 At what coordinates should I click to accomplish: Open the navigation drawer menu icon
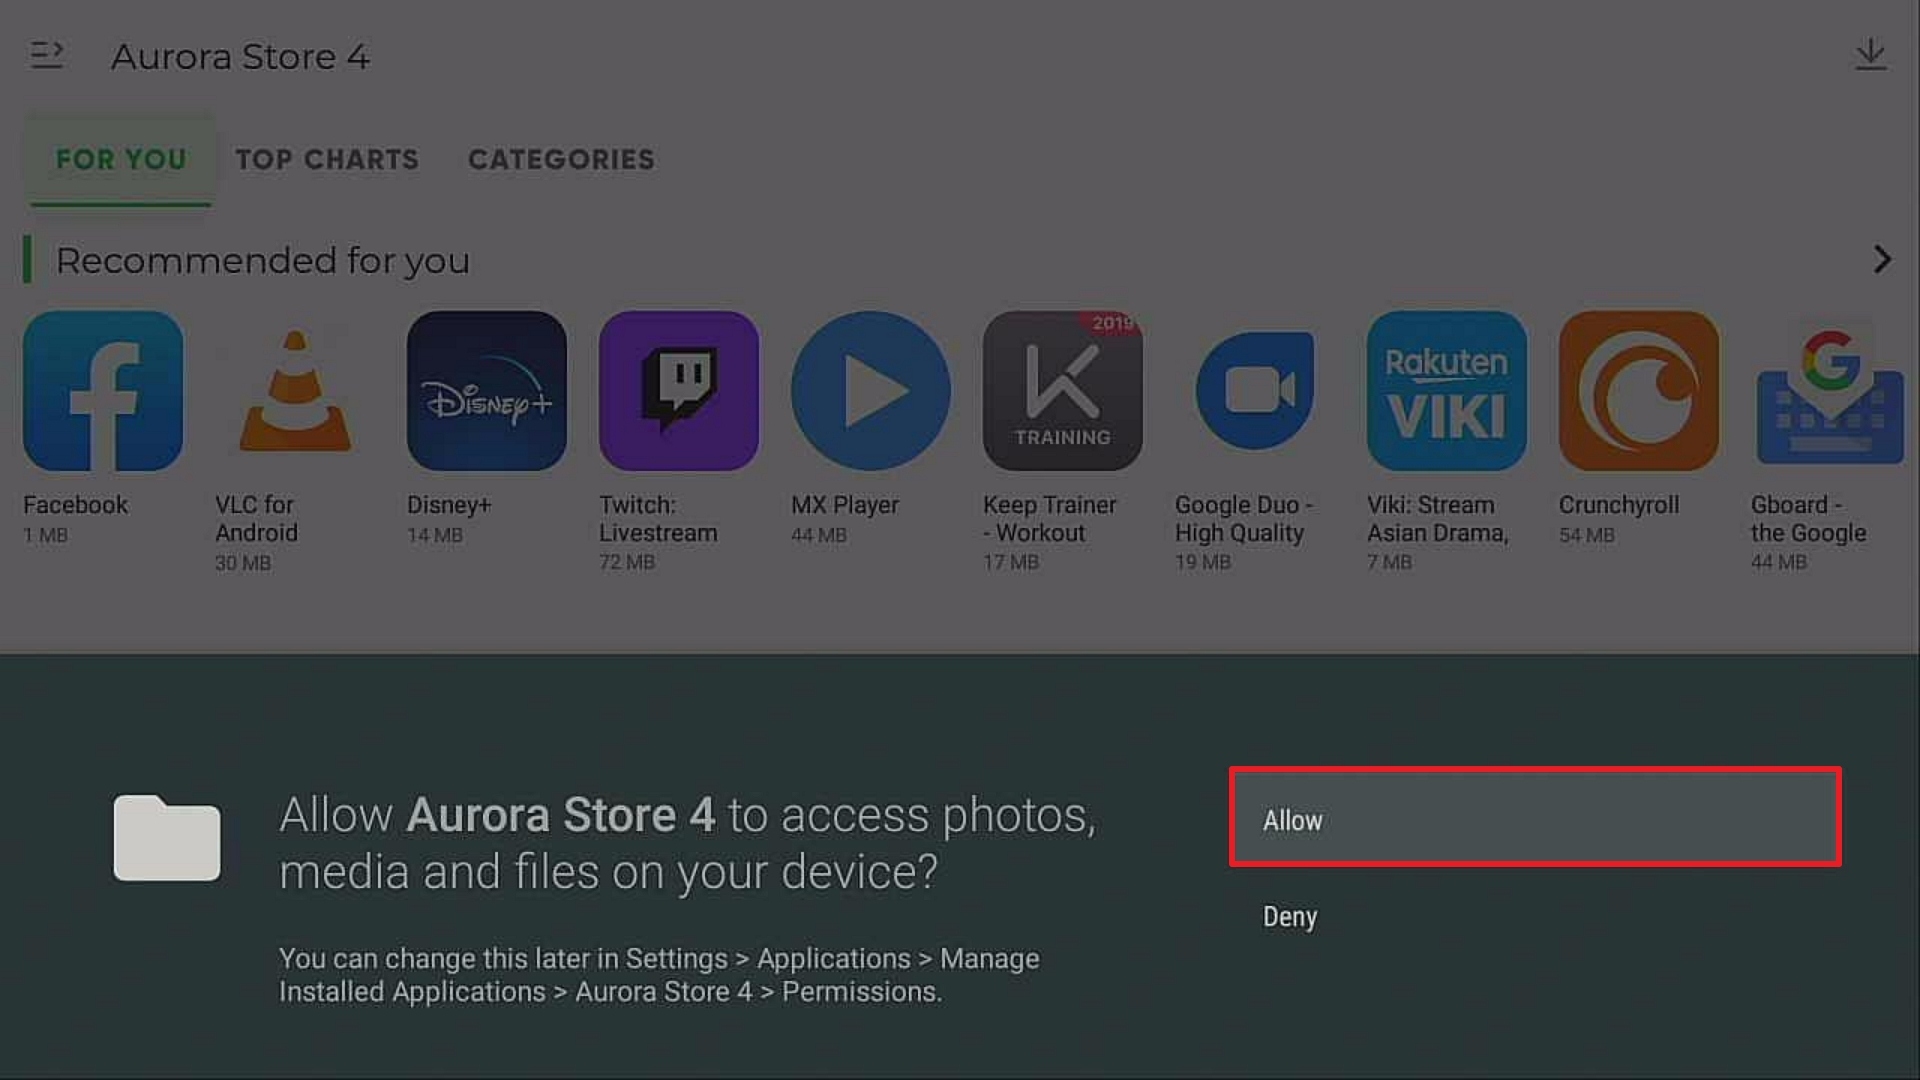(47, 55)
